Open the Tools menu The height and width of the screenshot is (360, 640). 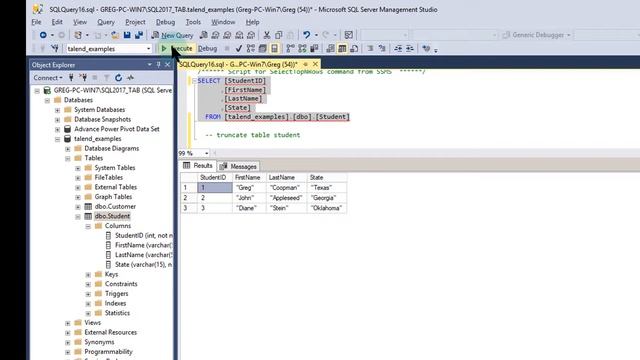[x=193, y=22]
